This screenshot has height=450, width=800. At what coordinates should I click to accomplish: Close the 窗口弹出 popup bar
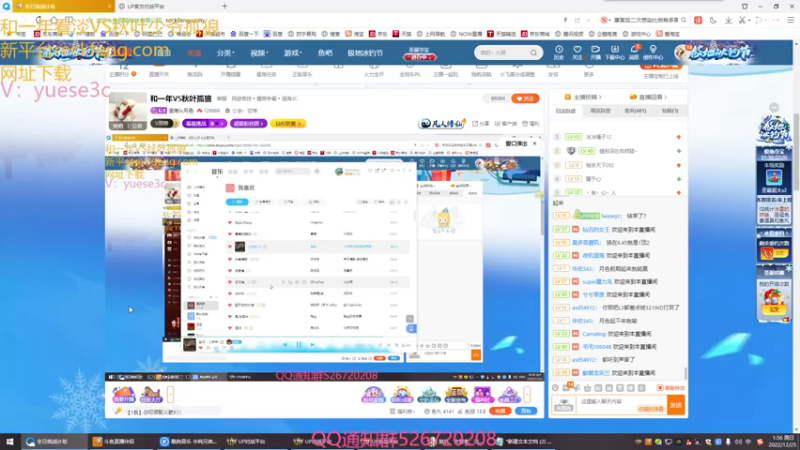click(x=535, y=144)
